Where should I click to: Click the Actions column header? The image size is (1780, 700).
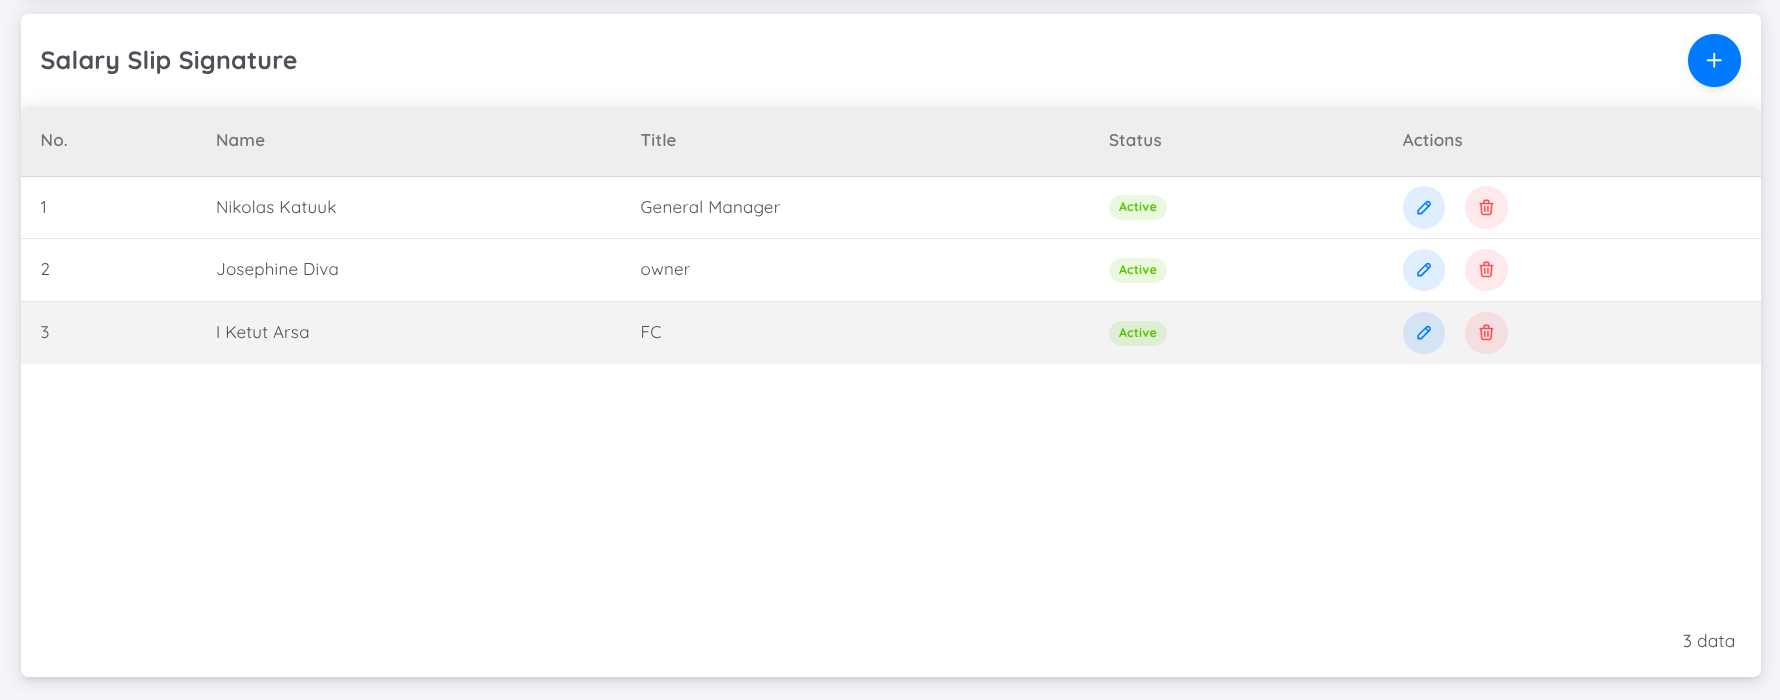(x=1432, y=141)
